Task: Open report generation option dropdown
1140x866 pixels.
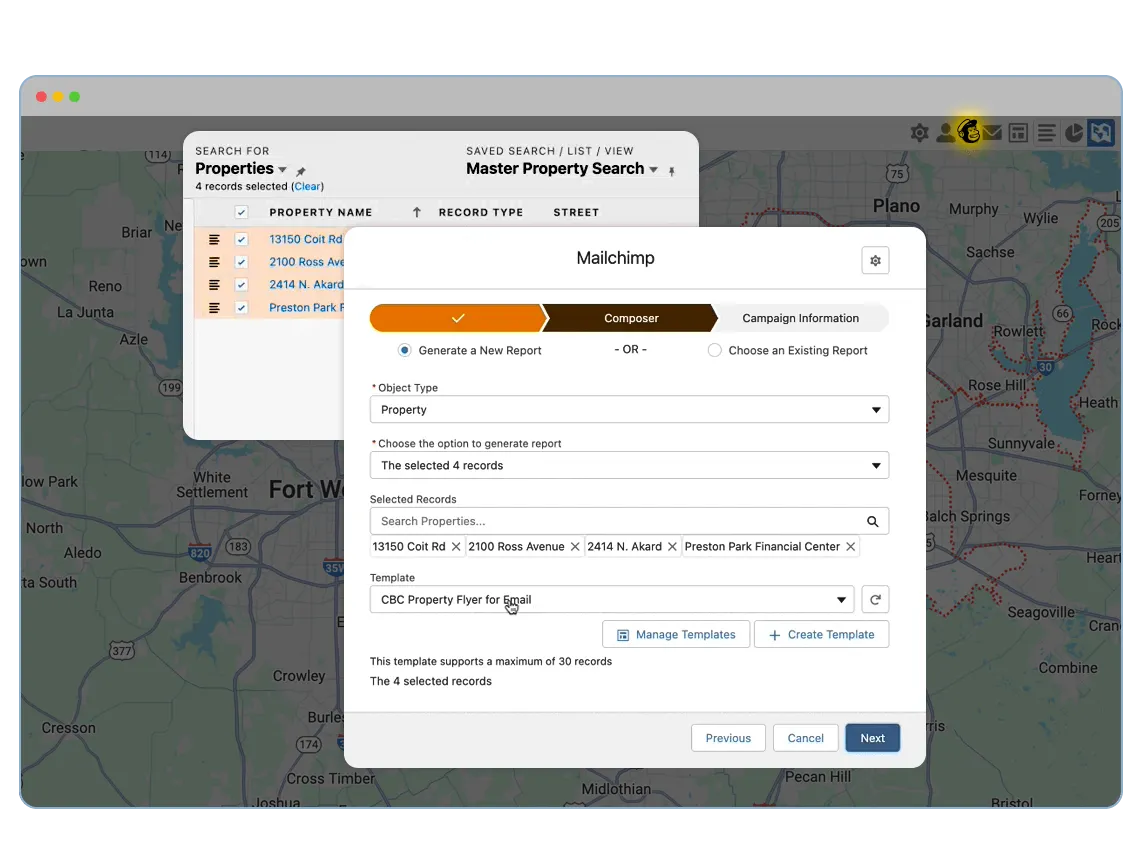Action: click(x=629, y=465)
